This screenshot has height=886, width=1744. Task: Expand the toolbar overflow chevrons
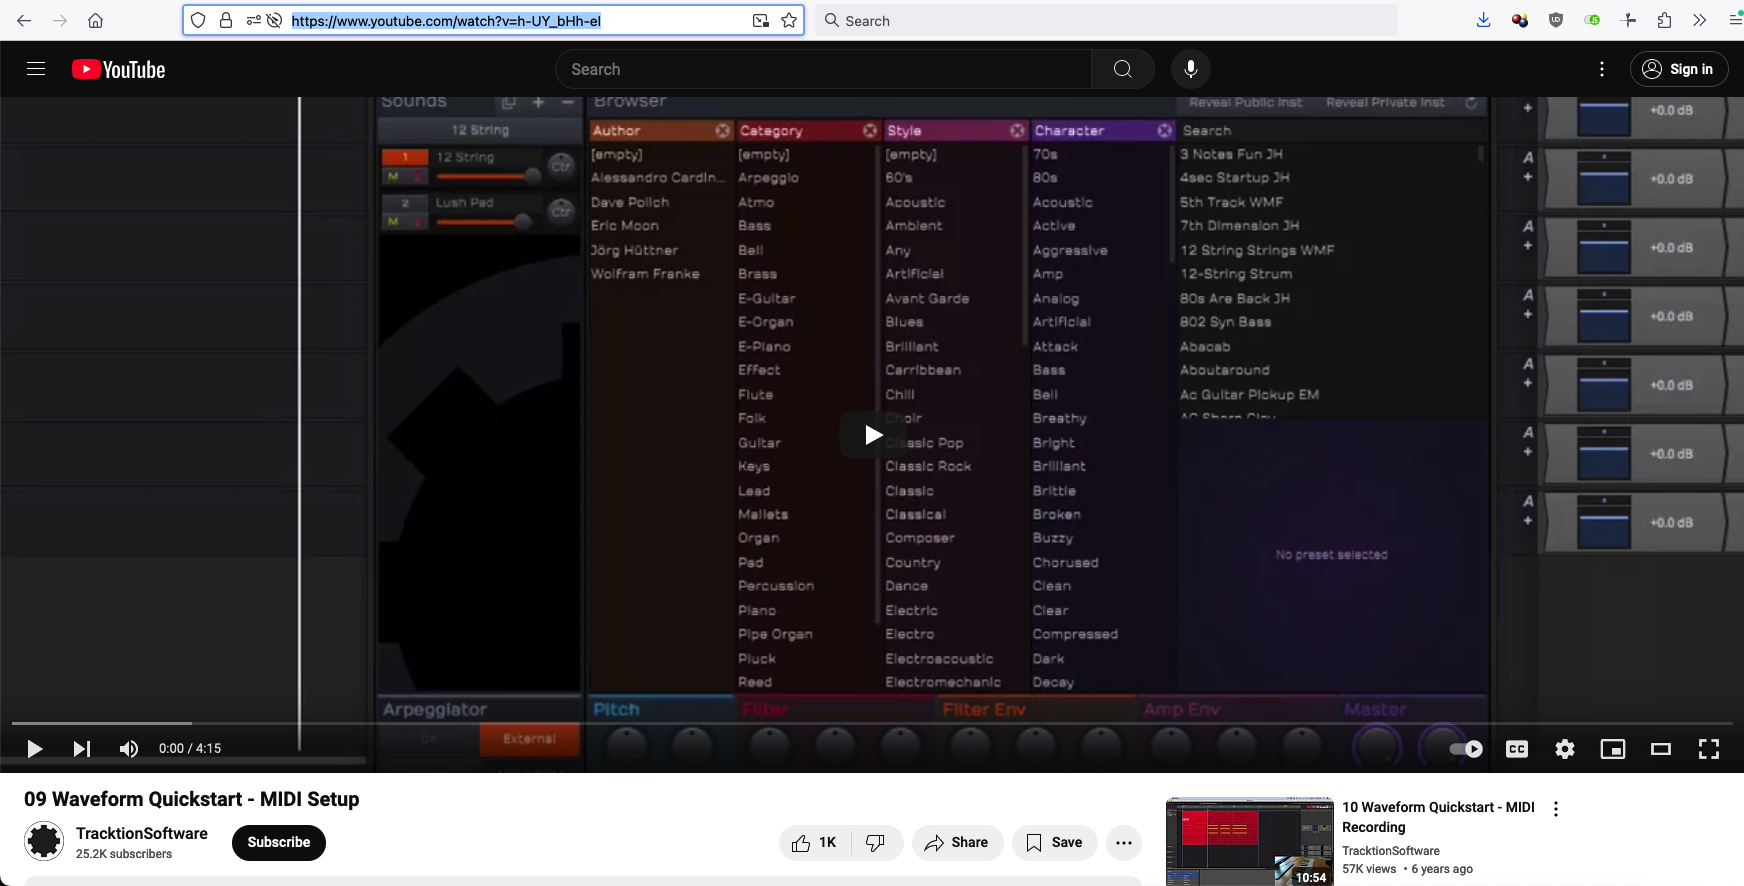pos(1700,20)
